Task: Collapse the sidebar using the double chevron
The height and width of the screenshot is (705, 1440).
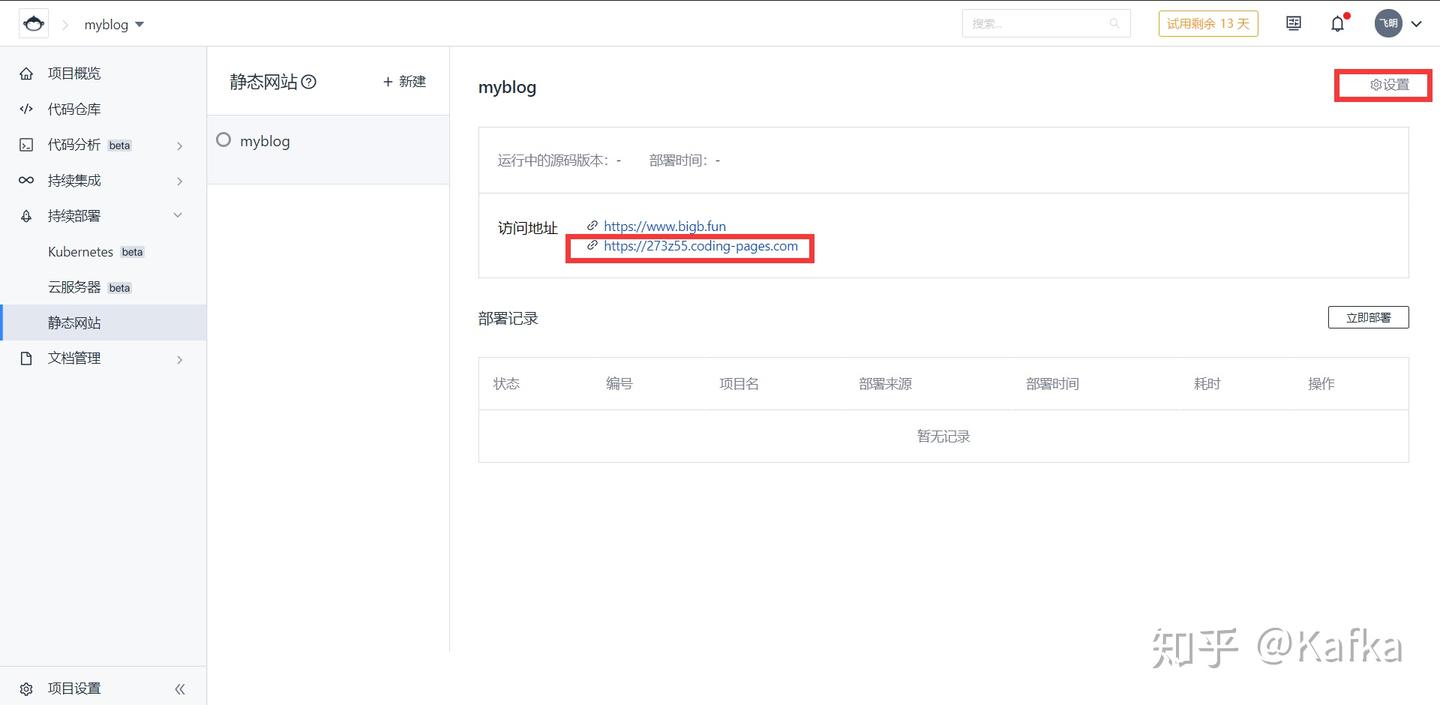Action: (x=180, y=688)
